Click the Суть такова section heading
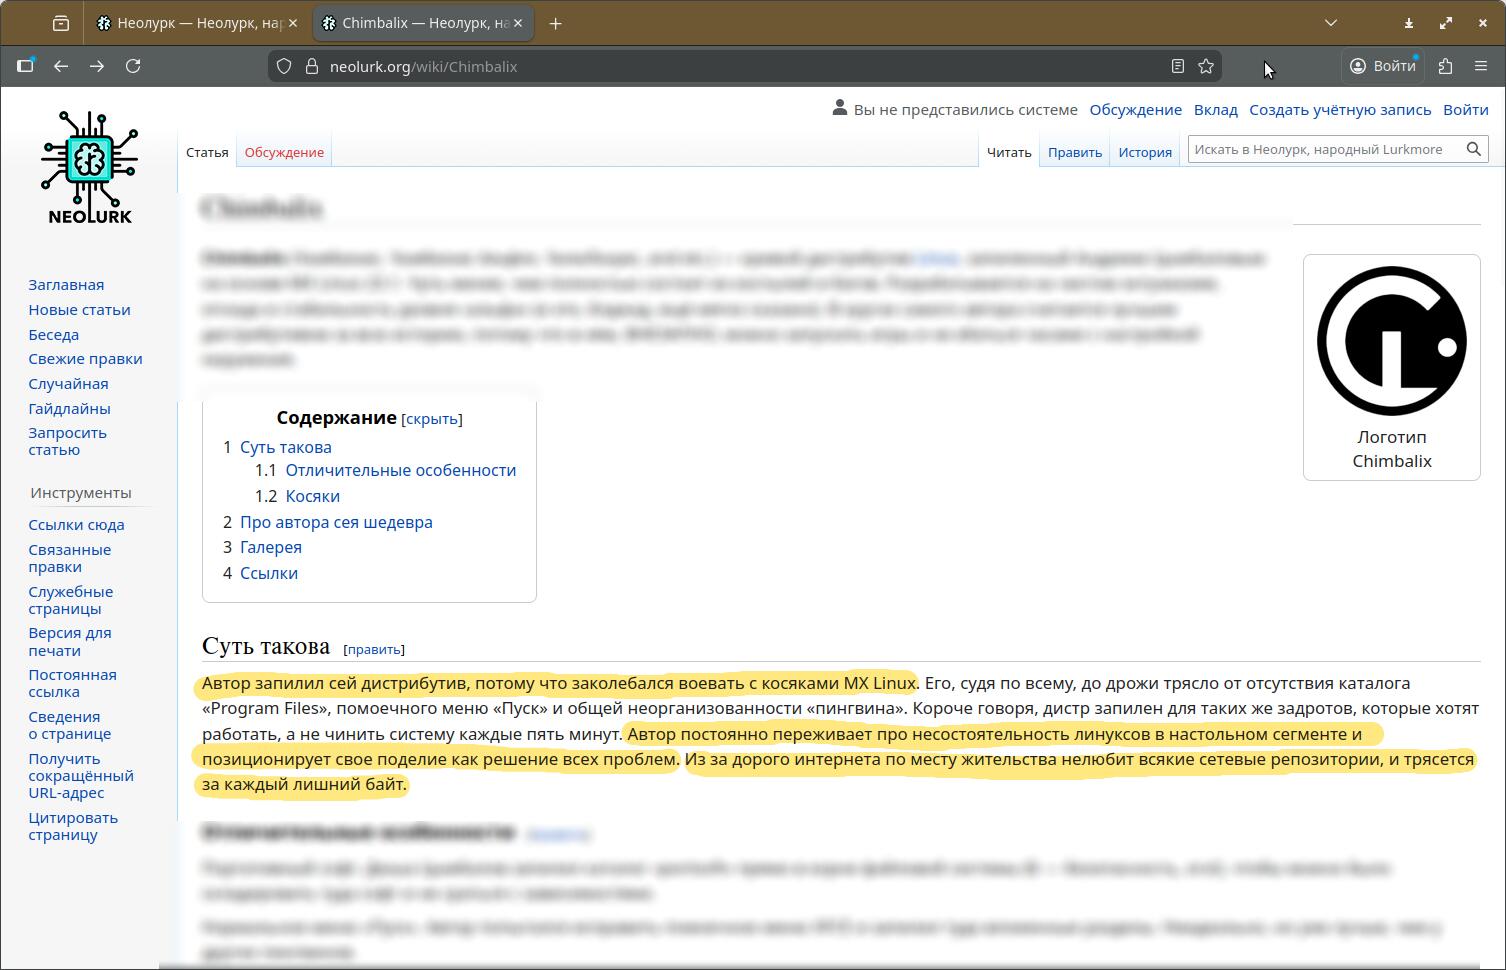Image resolution: width=1506 pixels, height=970 pixels. (x=266, y=646)
